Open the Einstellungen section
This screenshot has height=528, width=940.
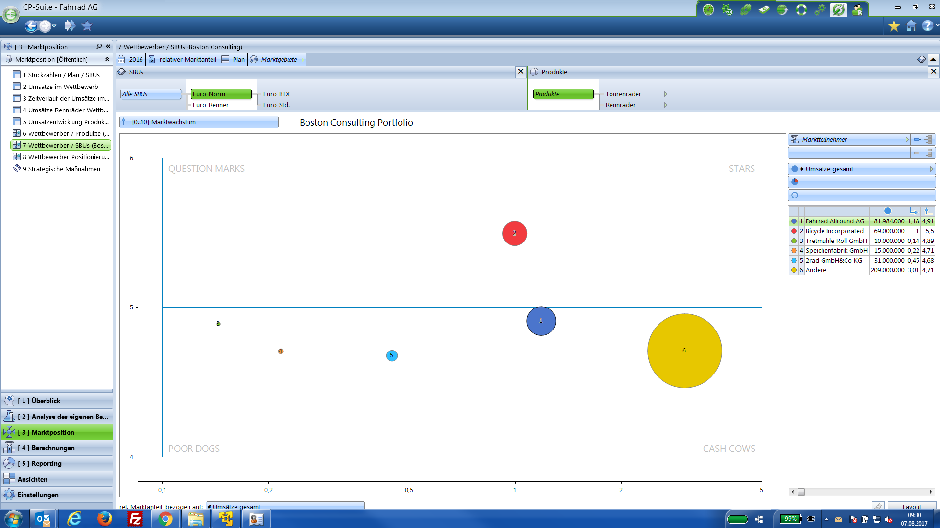coord(57,495)
